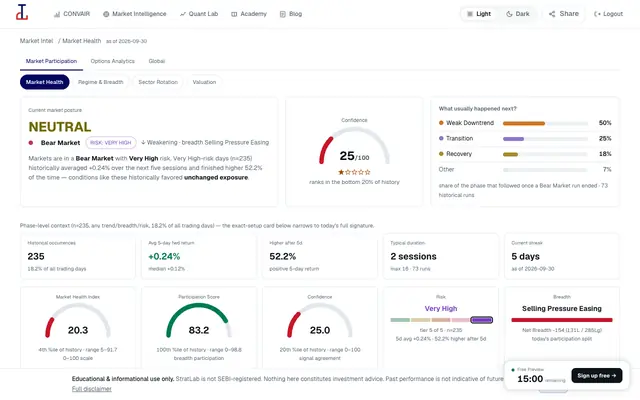The height and width of the screenshot is (400, 640).
Task: Click the Market Intelligence globe icon
Action: [106, 14]
